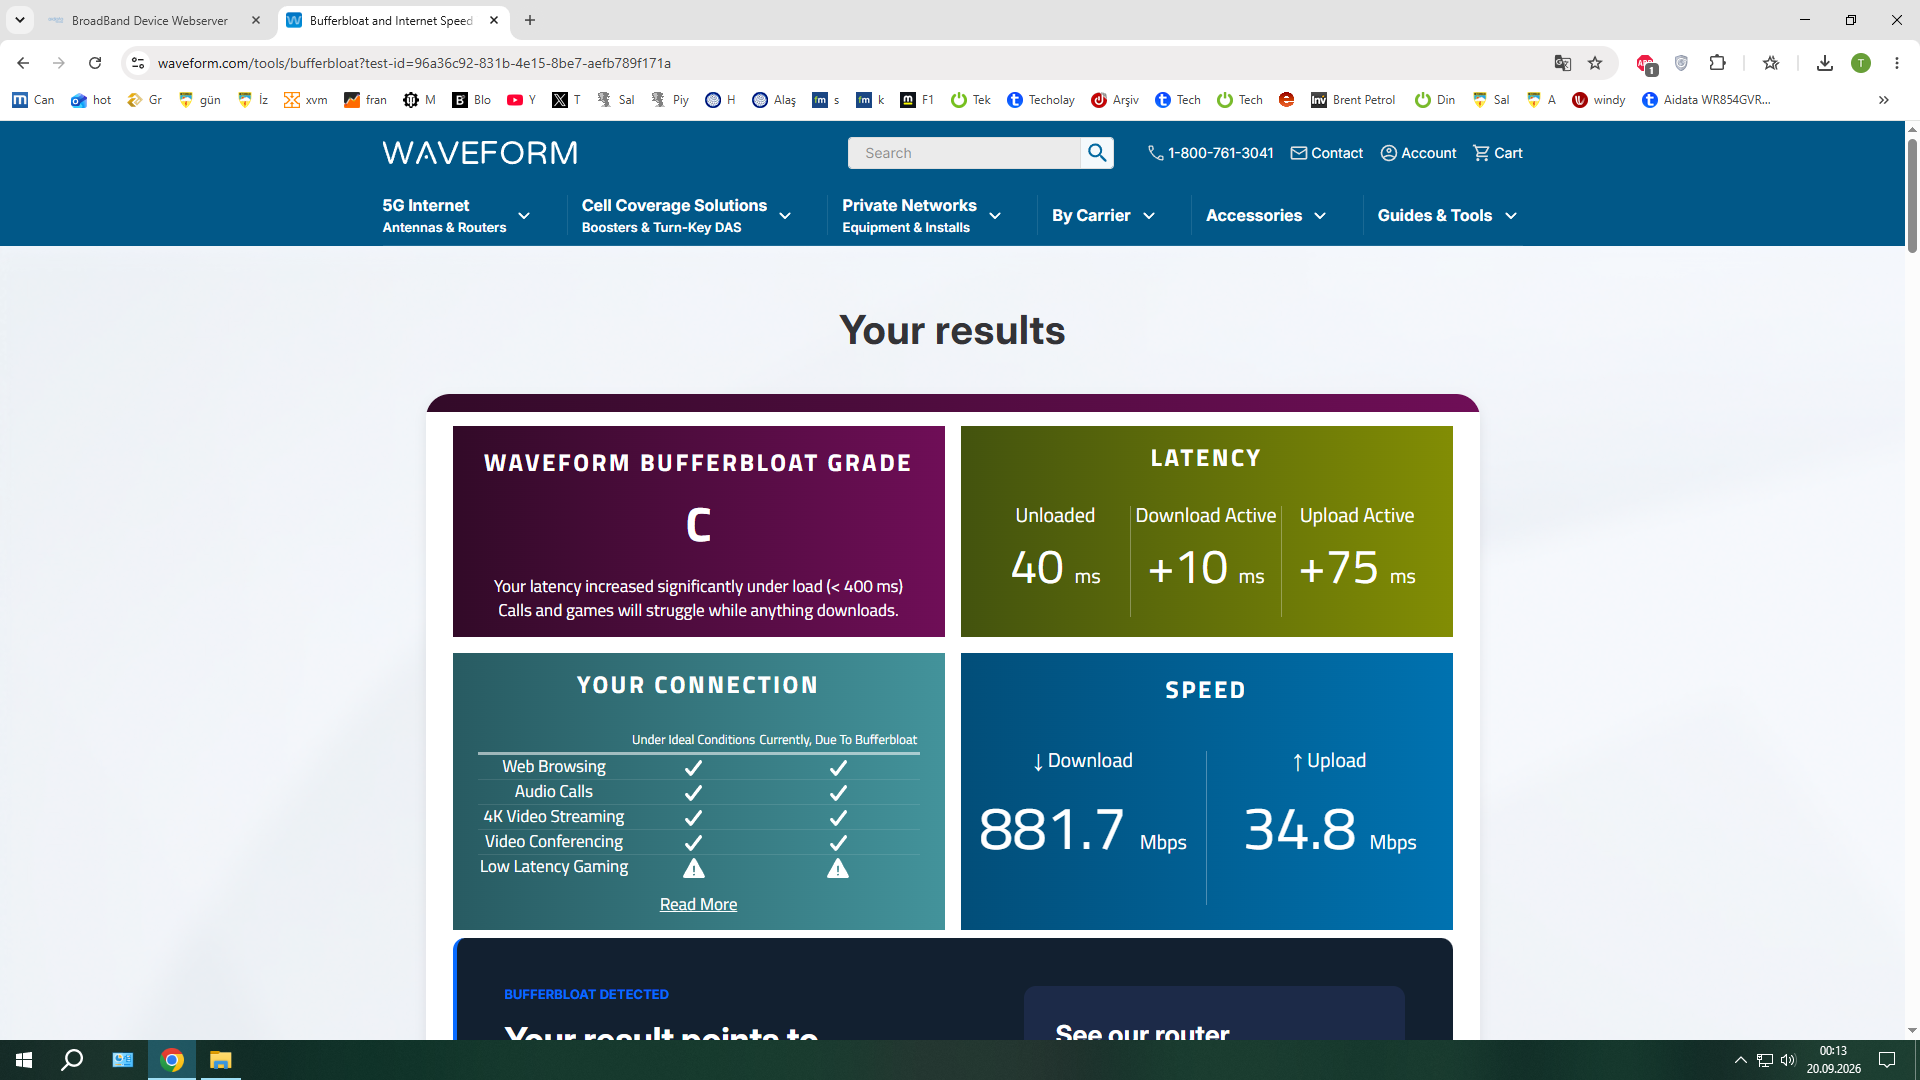
Task: Open the Contact page
Action: (1327, 153)
